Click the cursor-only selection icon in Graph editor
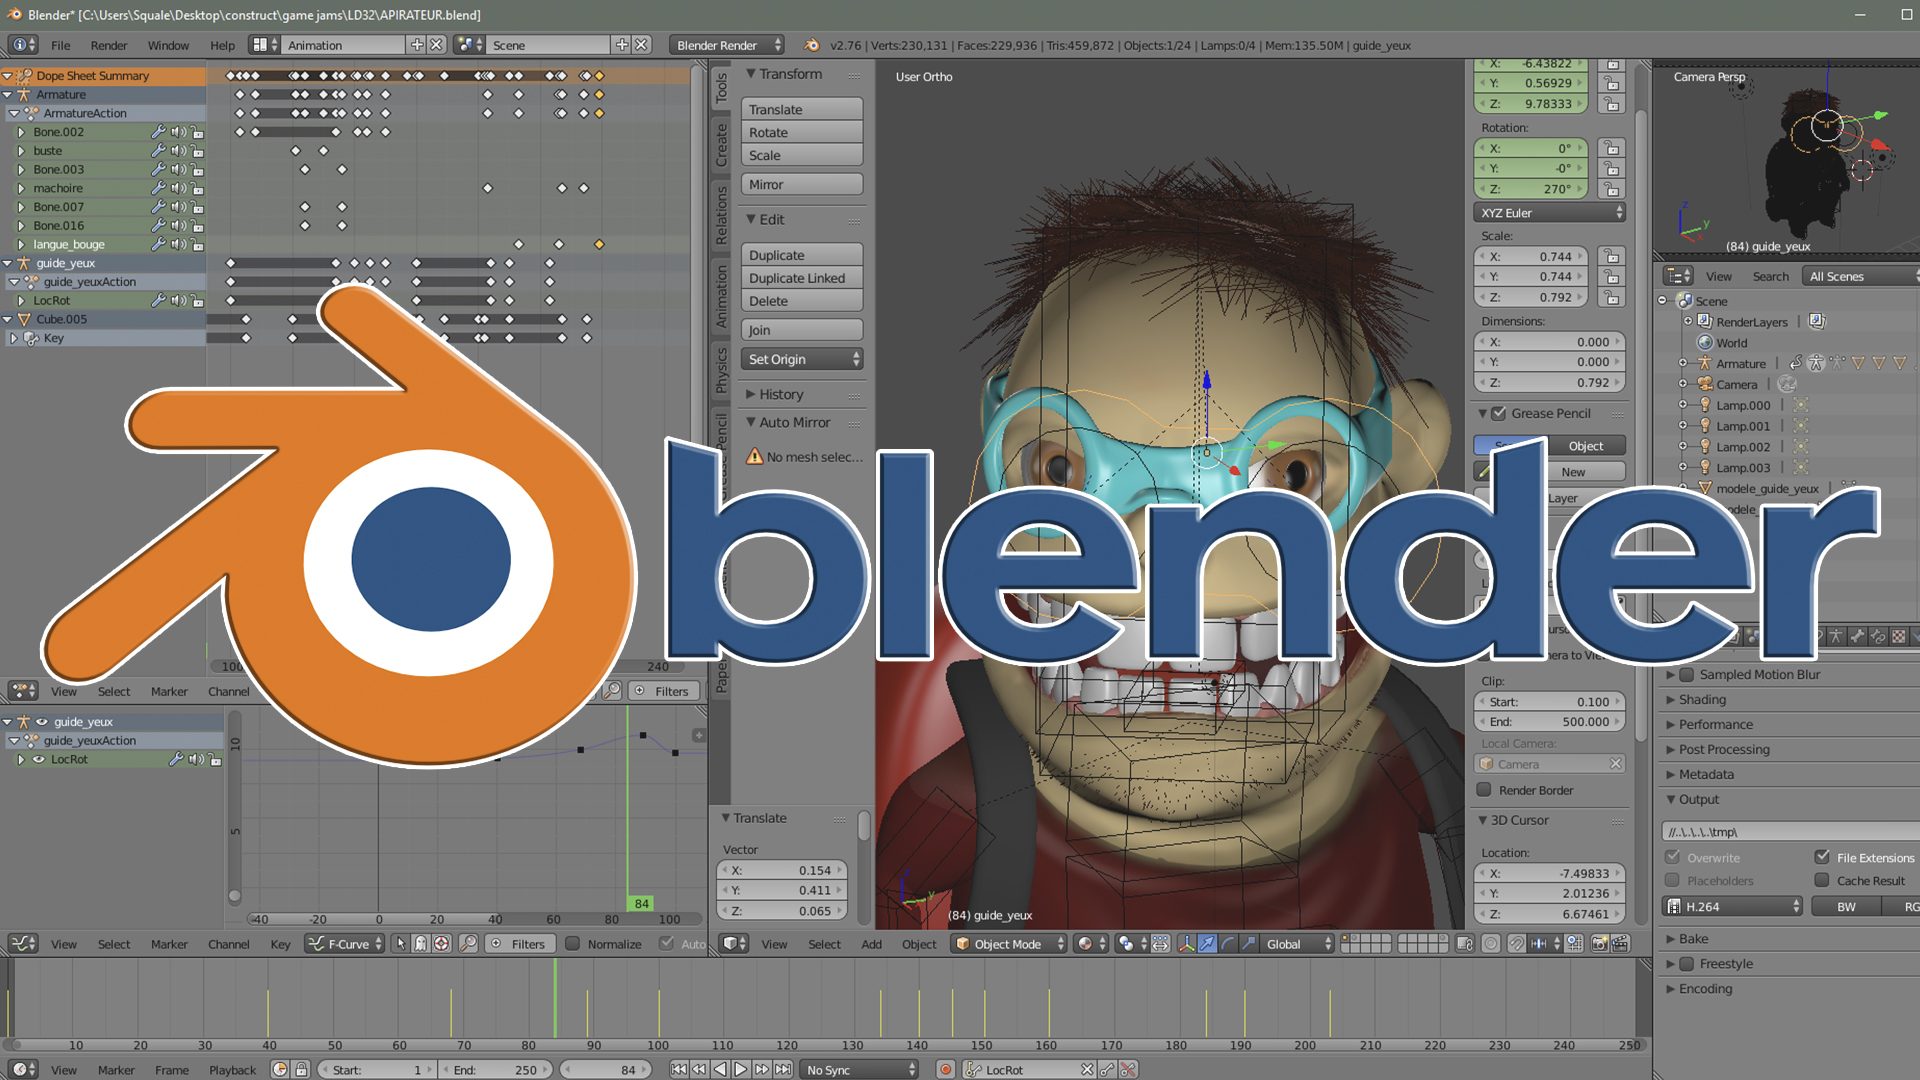The image size is (1920, 1080). point(401,944)
